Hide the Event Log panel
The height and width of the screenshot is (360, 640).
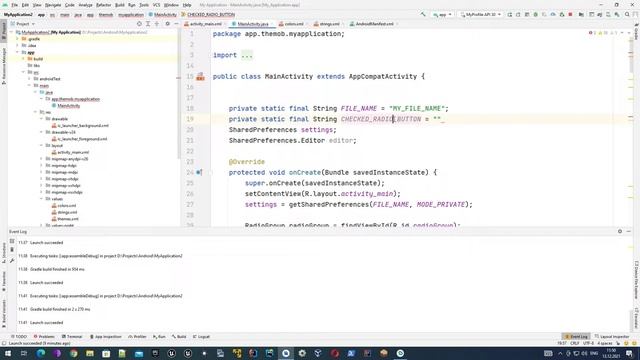tap(629, 231)
